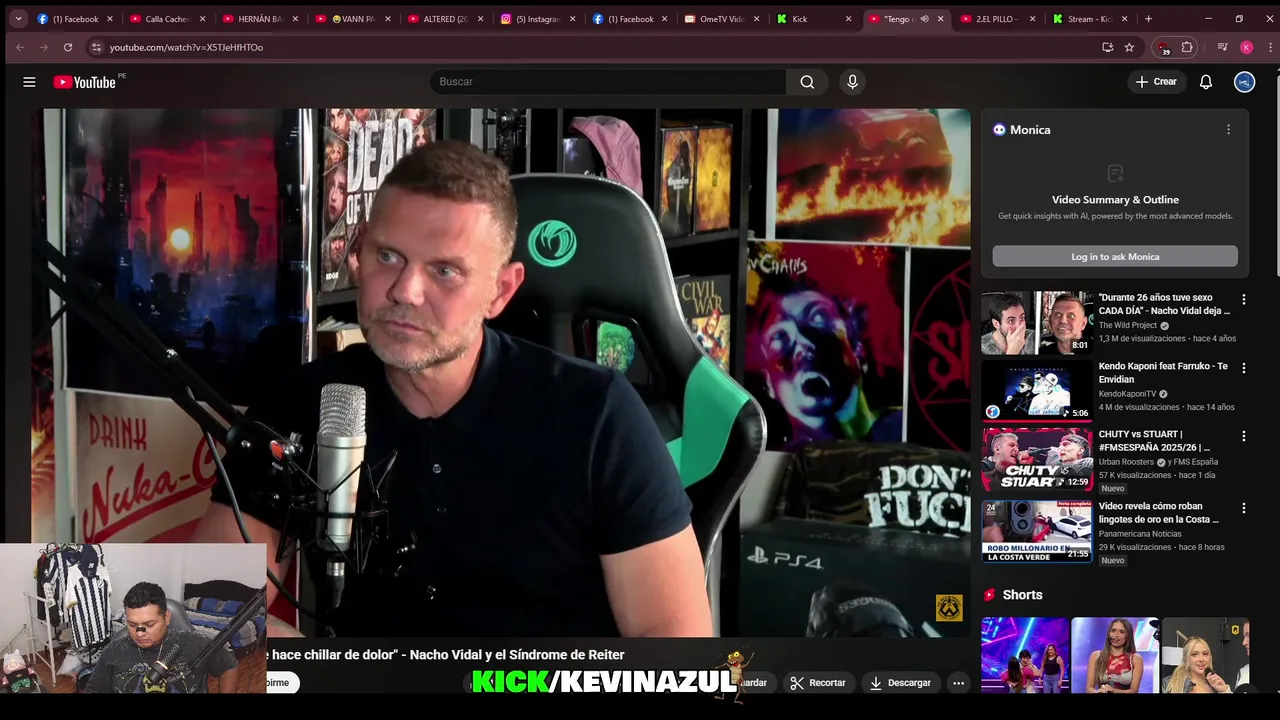Viewport: 1280px width, 720px height.
Task: Open the CHUTY vs STUART thumbnail
Action: (1036, 459)
